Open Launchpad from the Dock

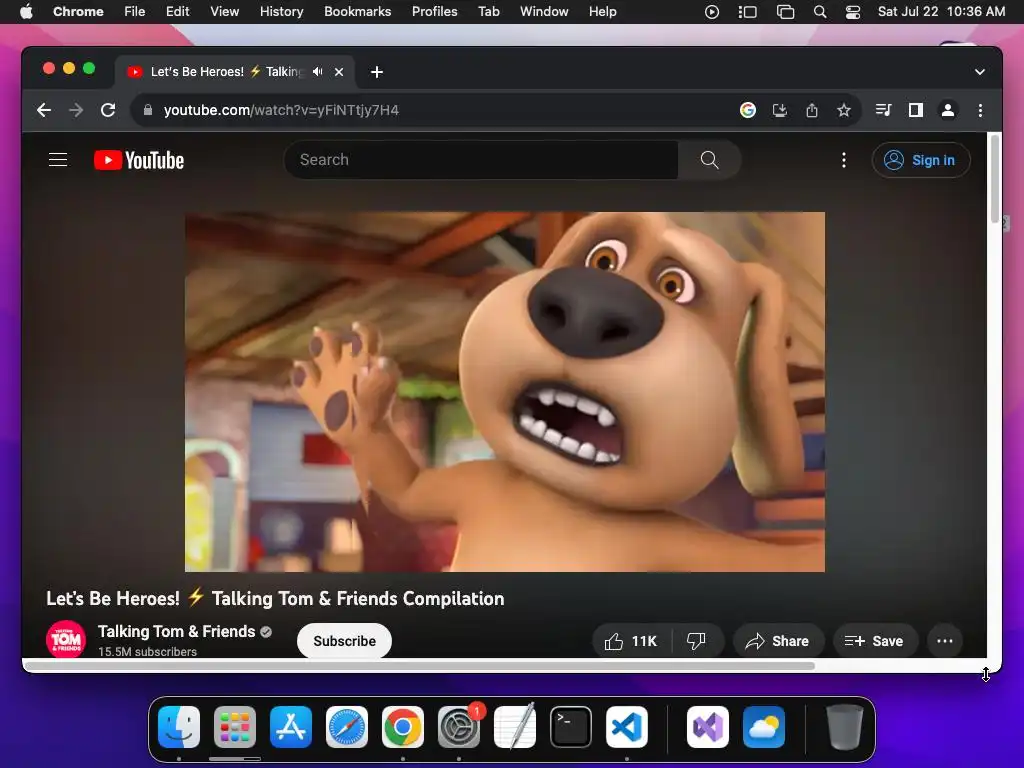coord(235,727)
